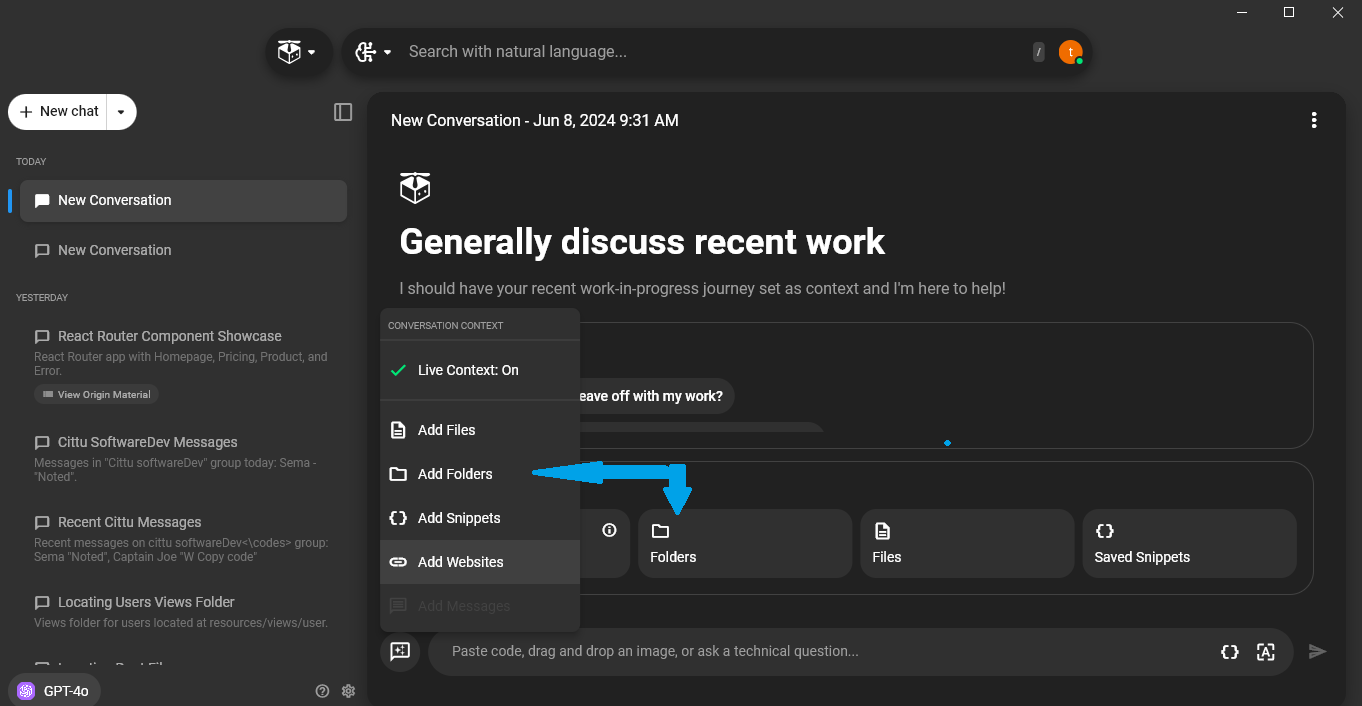The width and height of the screenshot is (1362, 706).
Task: Click the extract-code-from-image icon
Action: point(1266,651)
